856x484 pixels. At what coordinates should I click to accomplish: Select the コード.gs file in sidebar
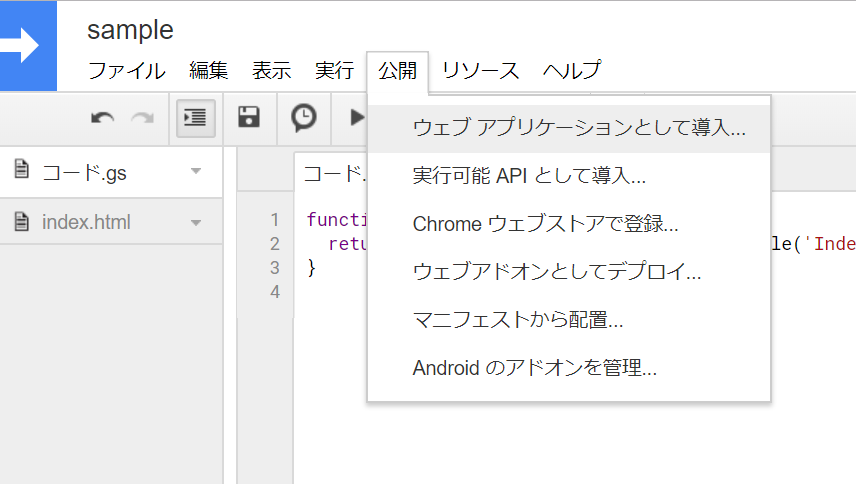pos(111,172)
